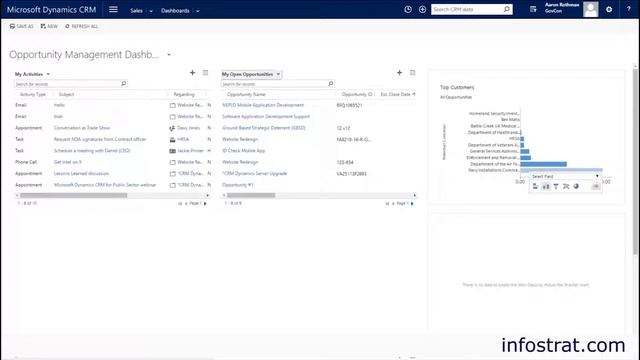The height and width of the screenshot is (360, 640).
Task: Open user profile picture
Action: pyautogui.click(x=591, y=9)
